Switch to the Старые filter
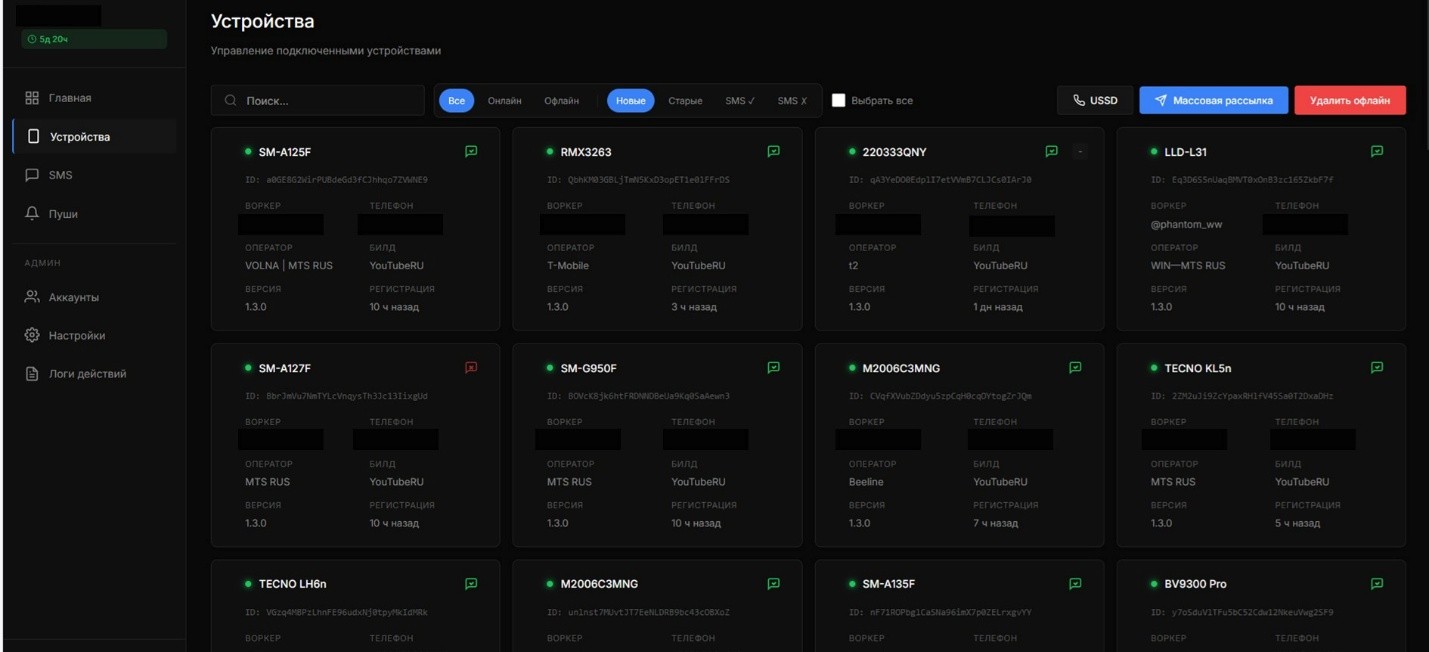Viewport: 1429px width, 652px height. (685, 100)
